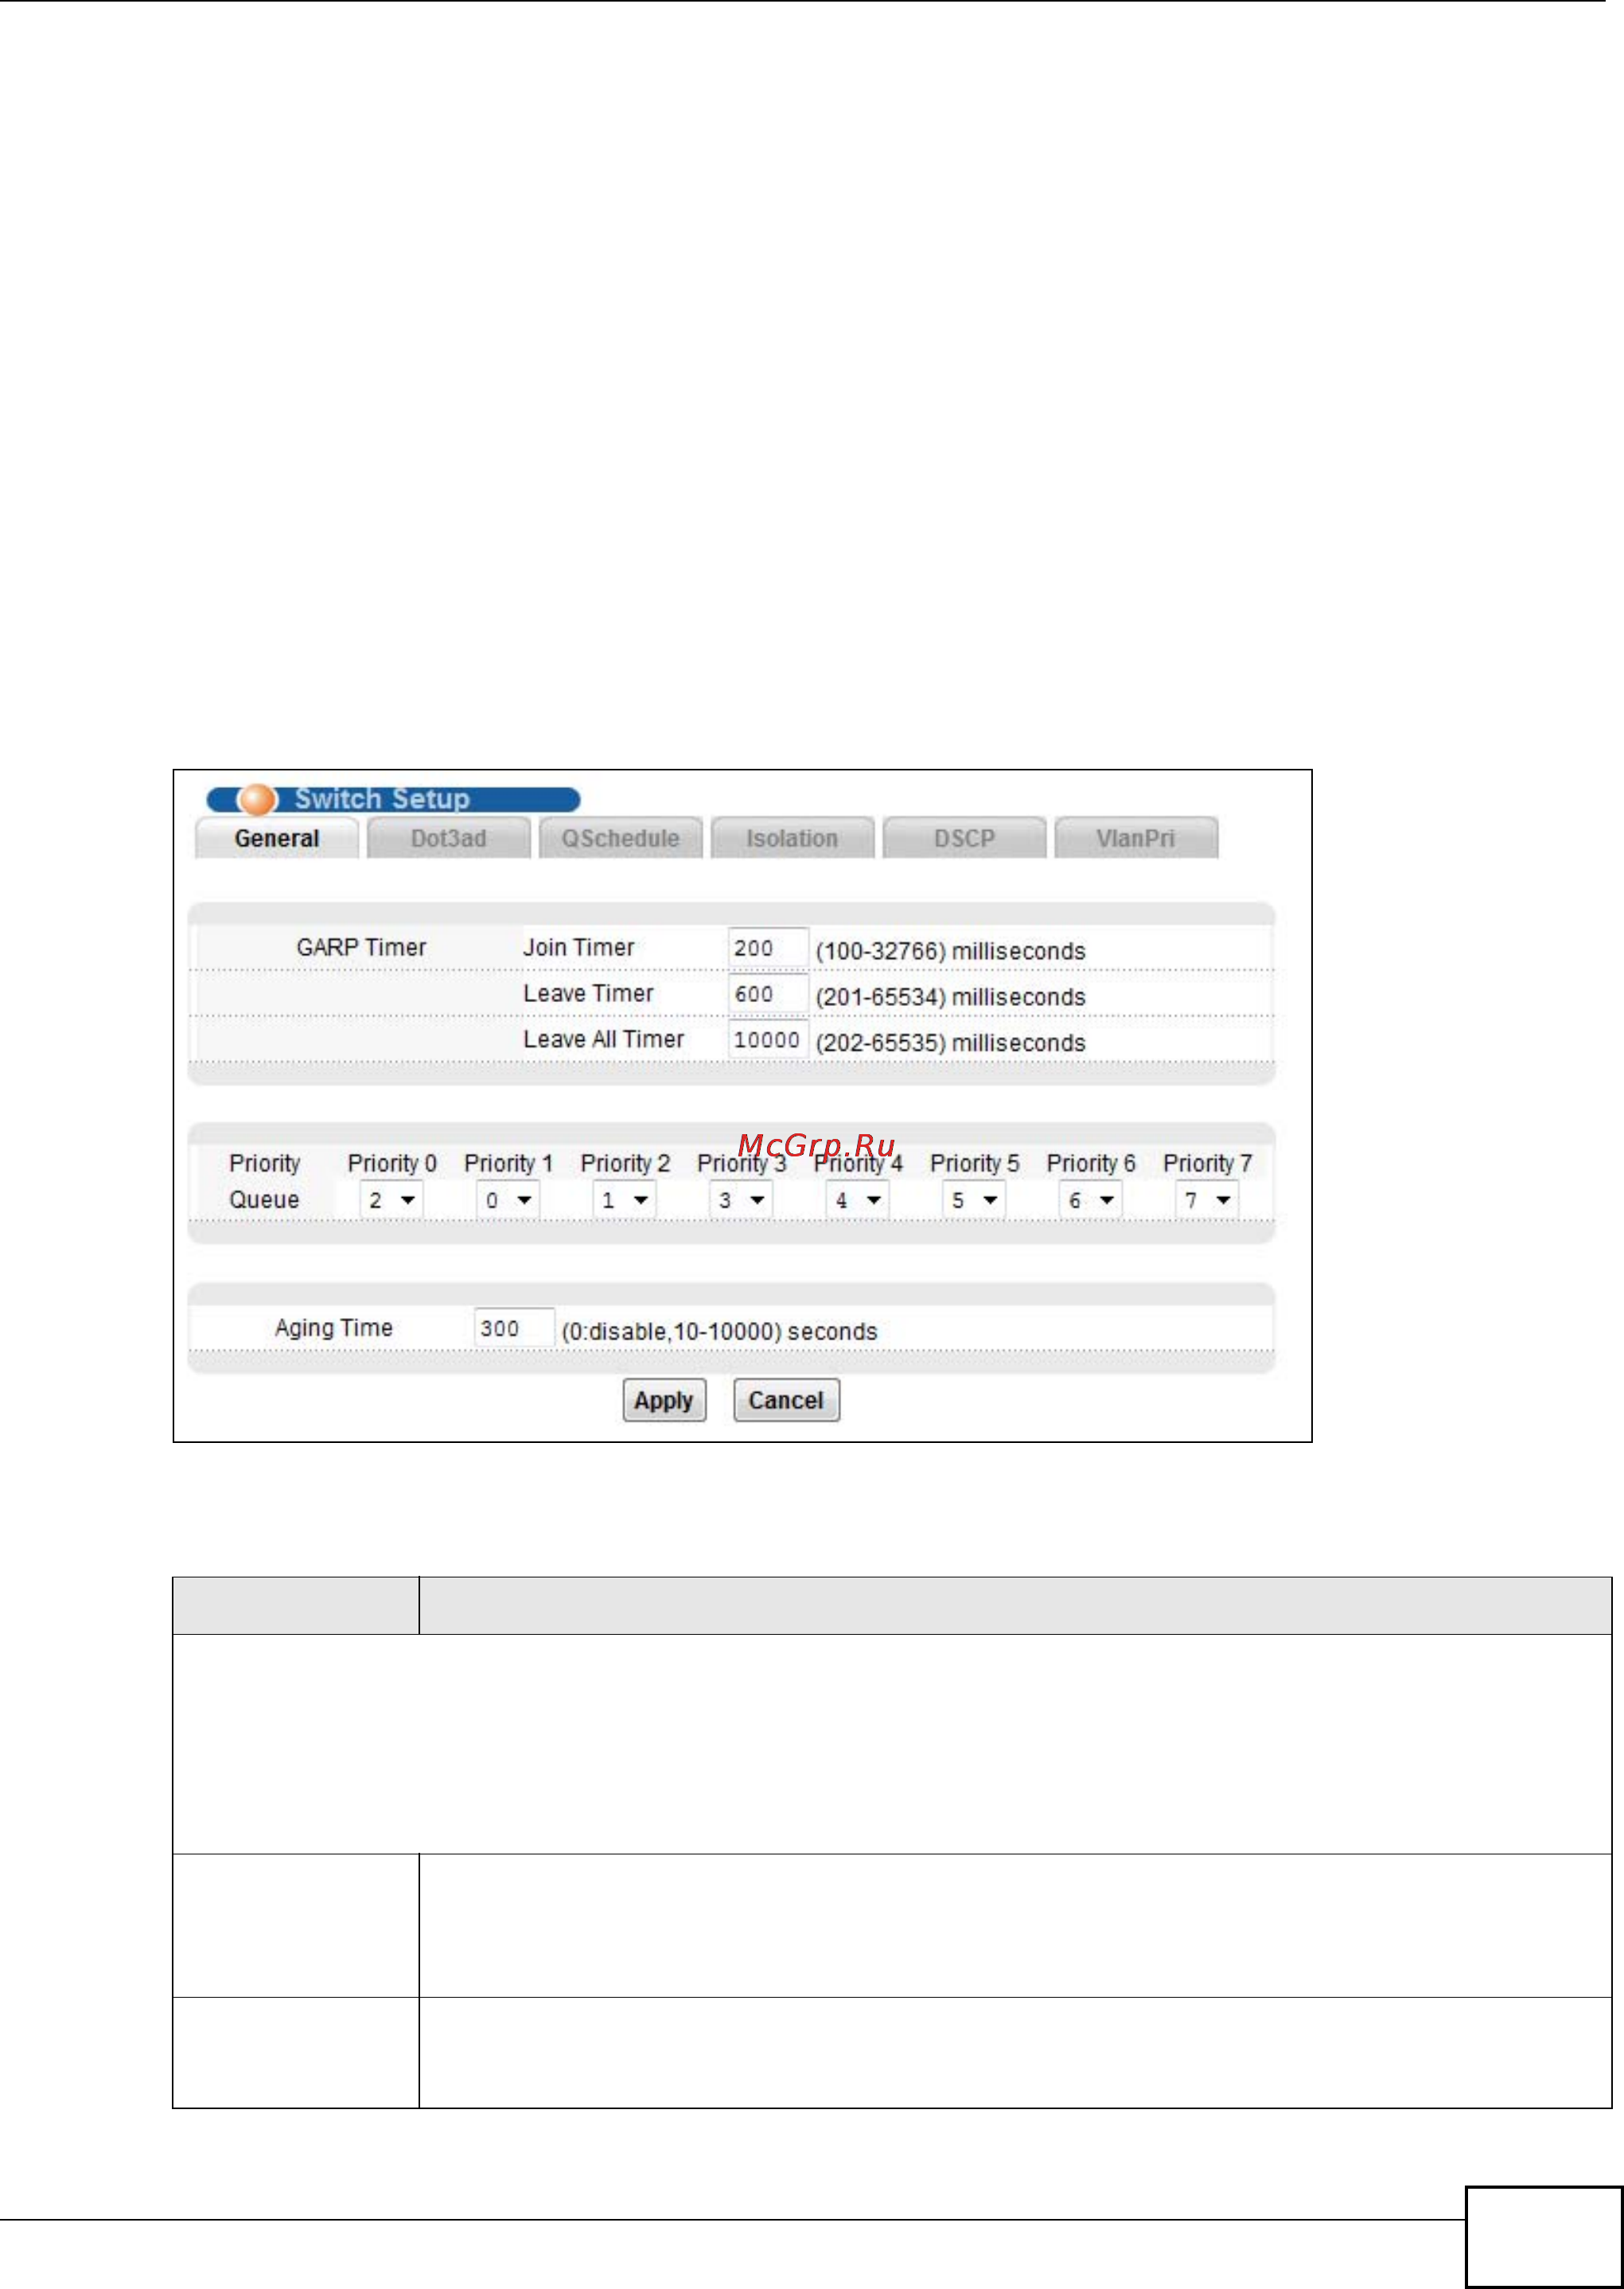This screenshot has width=1624, height=2289.
Task: Click the orange Switch Setup orb icon
Action: (x=258, y=799)
